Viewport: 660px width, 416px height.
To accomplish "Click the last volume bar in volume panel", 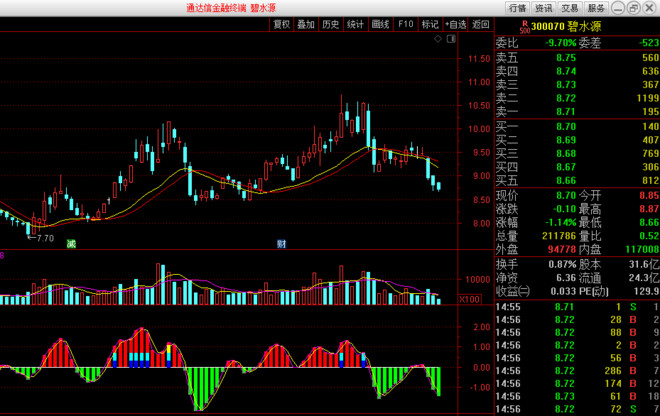I will (439, 301).
